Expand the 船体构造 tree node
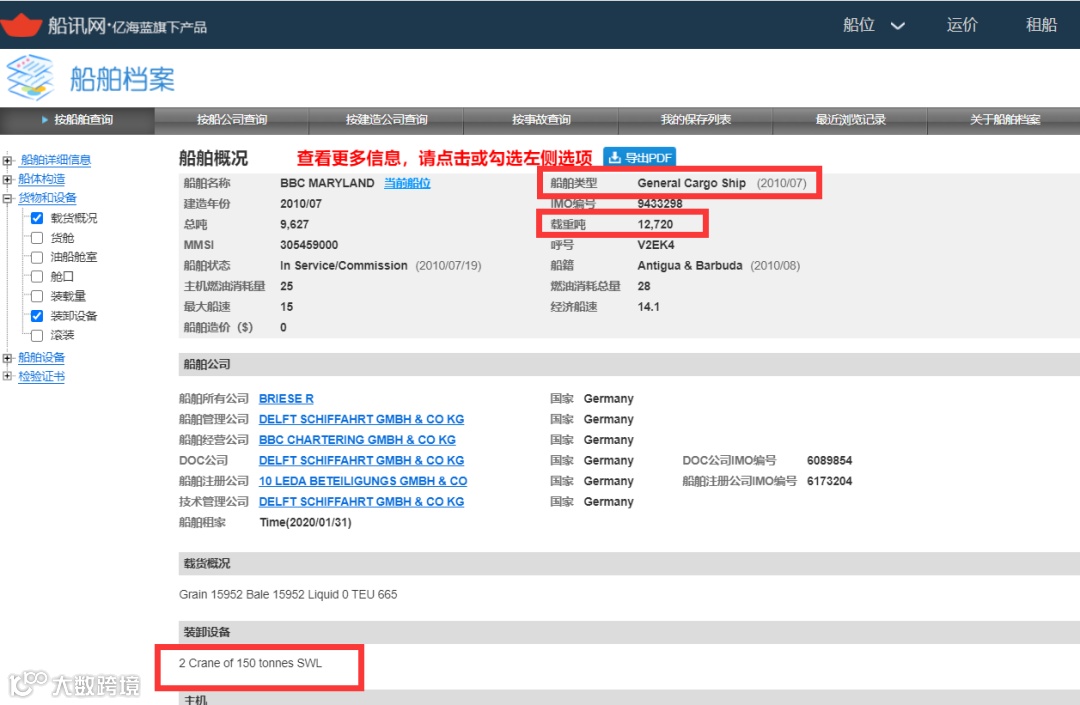The image size is (1080, 705). pyautogui.click(x=8, y=180)
